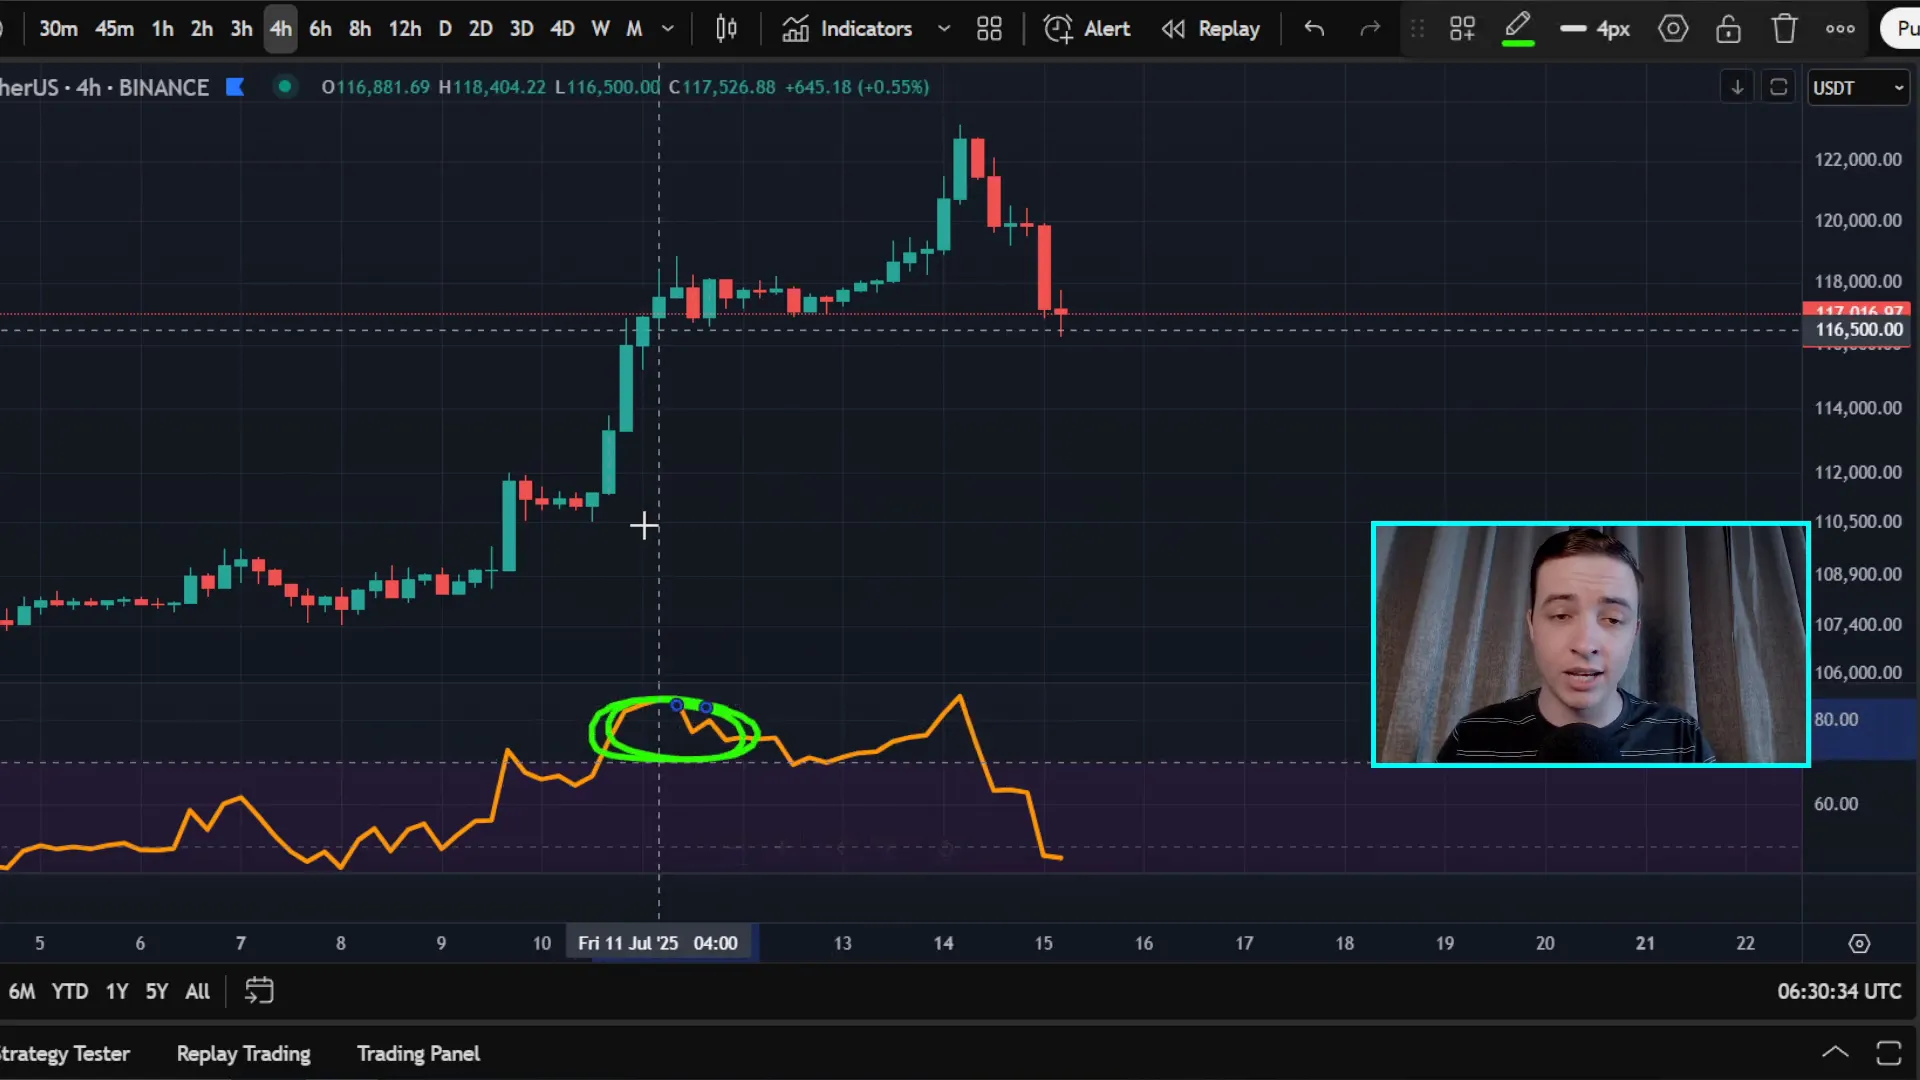Select the 8h timeframe
This screenshot has height=1080, width=1920.
coord(360,29)
